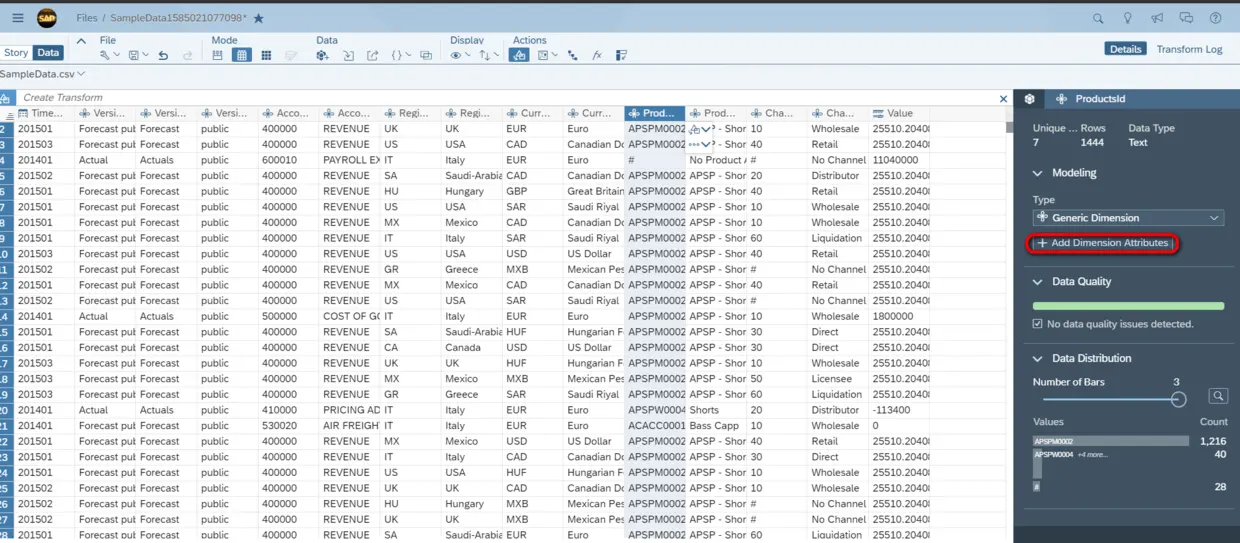Collapse the Modeling section
The width and height of the screenshot is (1240, 543).
pos(1038,173)
